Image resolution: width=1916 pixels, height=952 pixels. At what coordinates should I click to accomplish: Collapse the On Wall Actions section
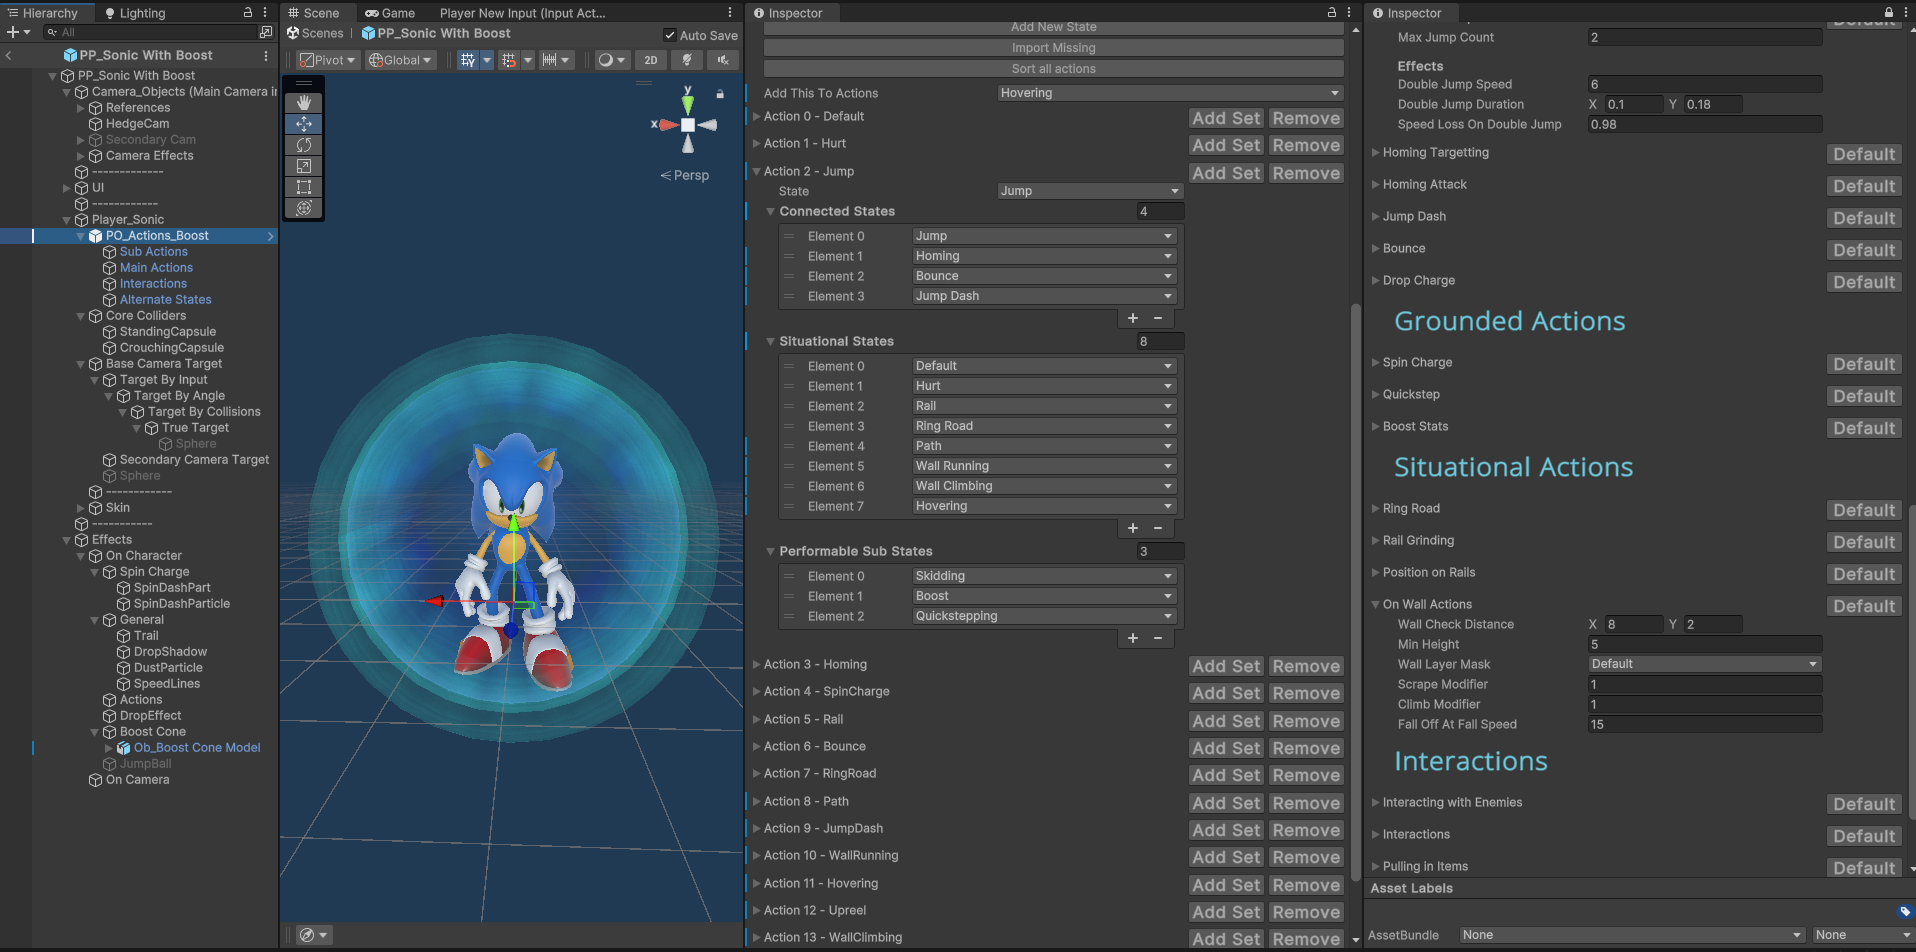[1376, 604]
